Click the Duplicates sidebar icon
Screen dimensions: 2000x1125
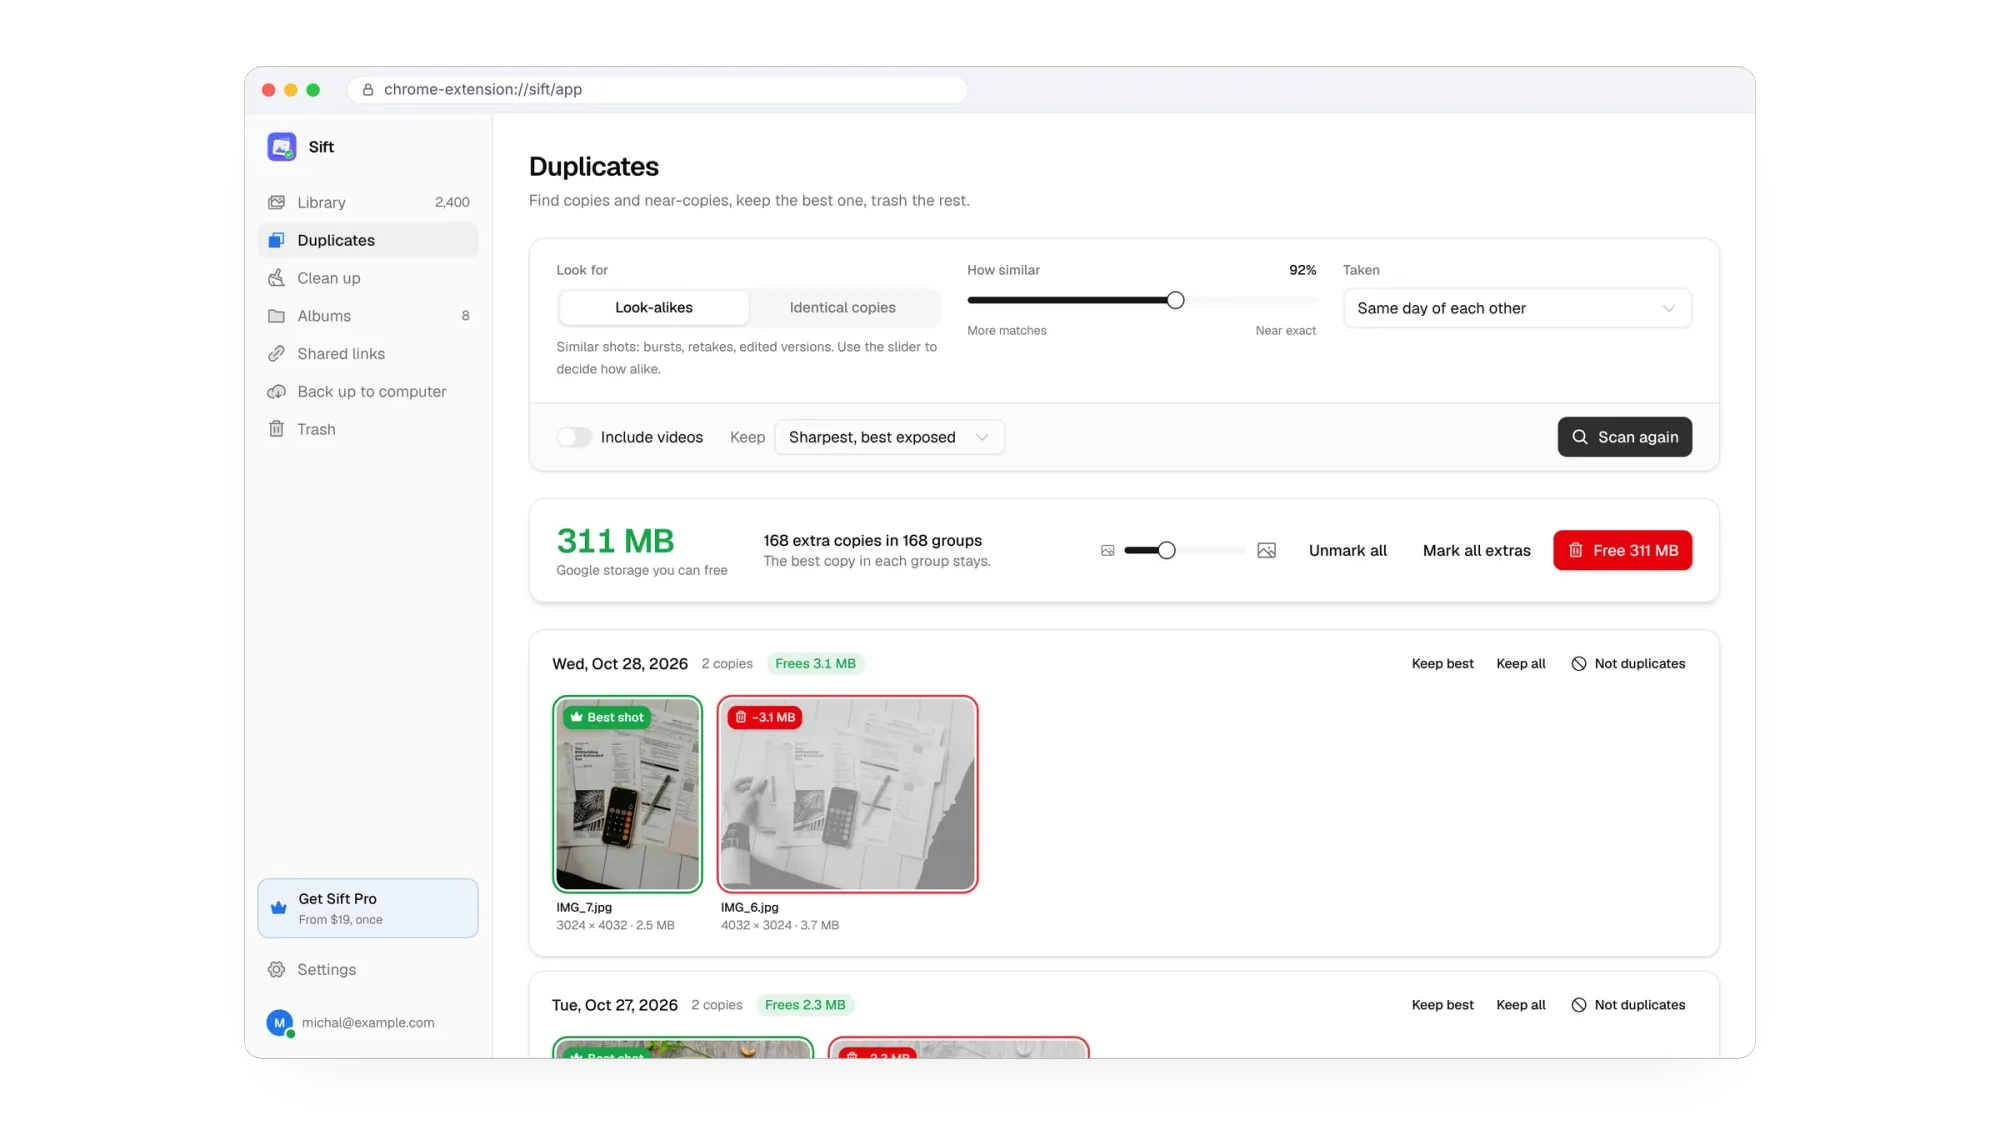coord(277,240)
